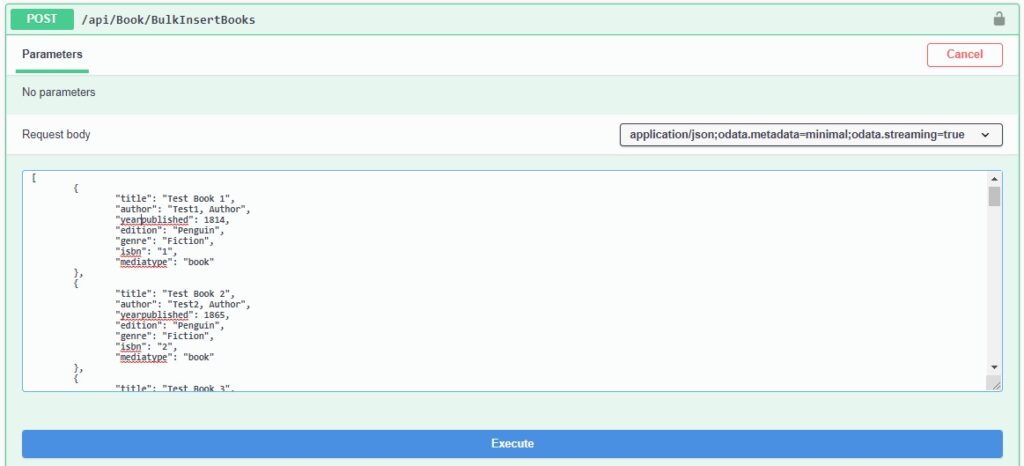Screen dimensions: 1024x466
Task: Click the textarea scroll up arrow
Action: click(x=994, y=178)
